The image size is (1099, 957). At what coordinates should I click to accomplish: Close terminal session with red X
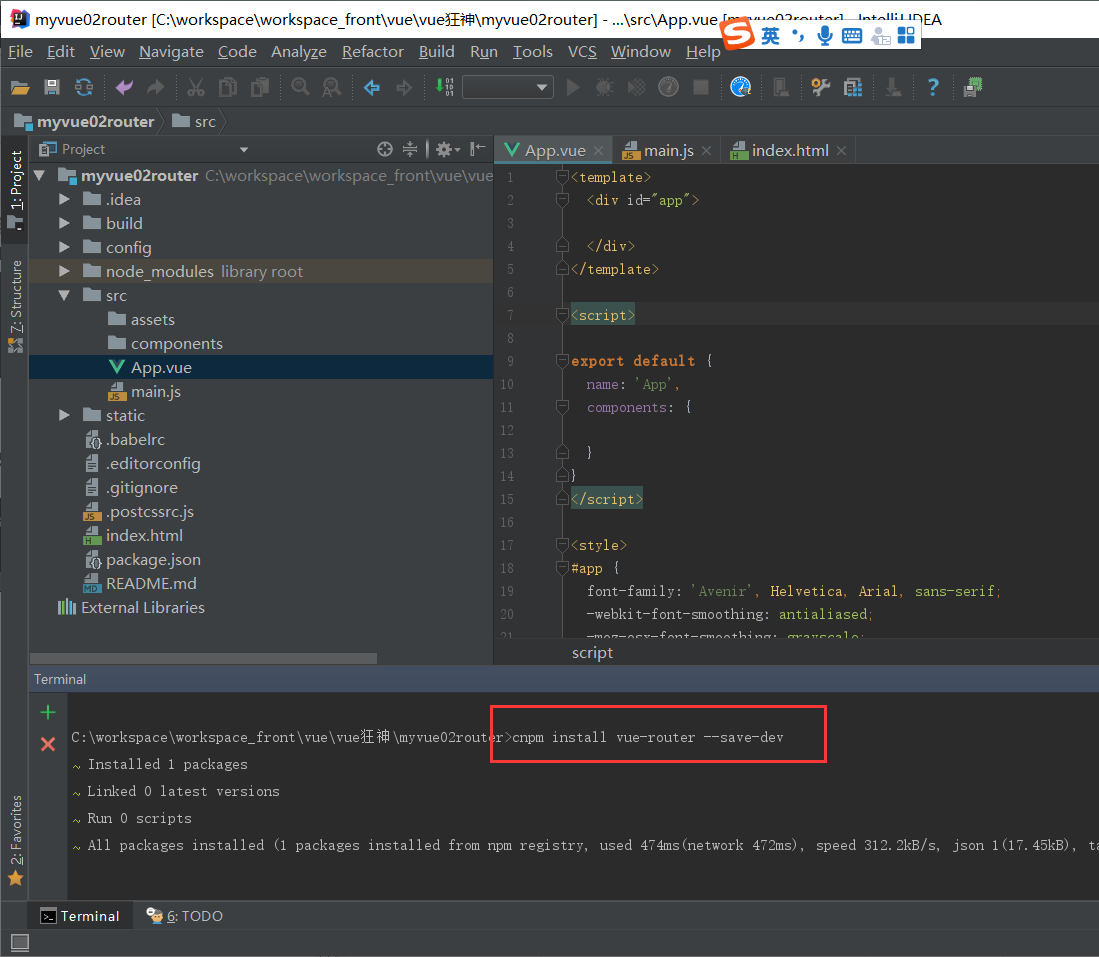[x=48, y=744]
